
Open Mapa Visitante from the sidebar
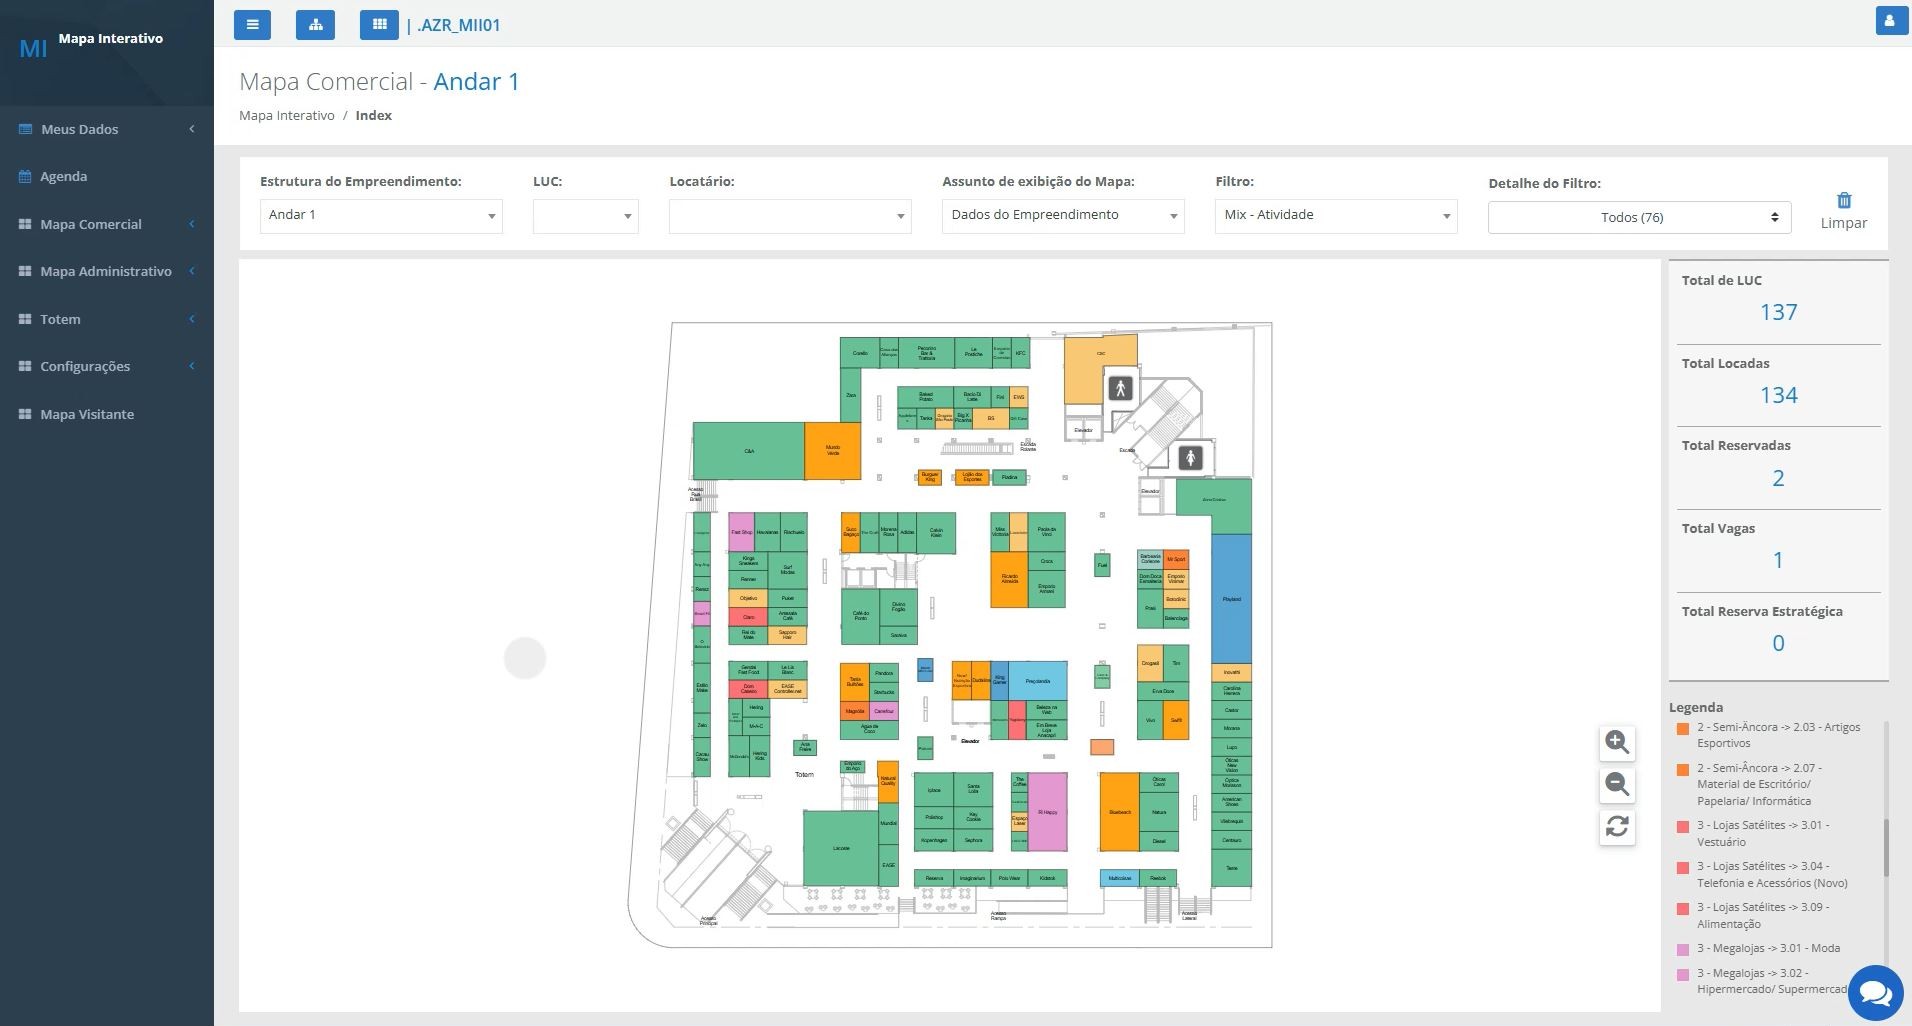87,413
